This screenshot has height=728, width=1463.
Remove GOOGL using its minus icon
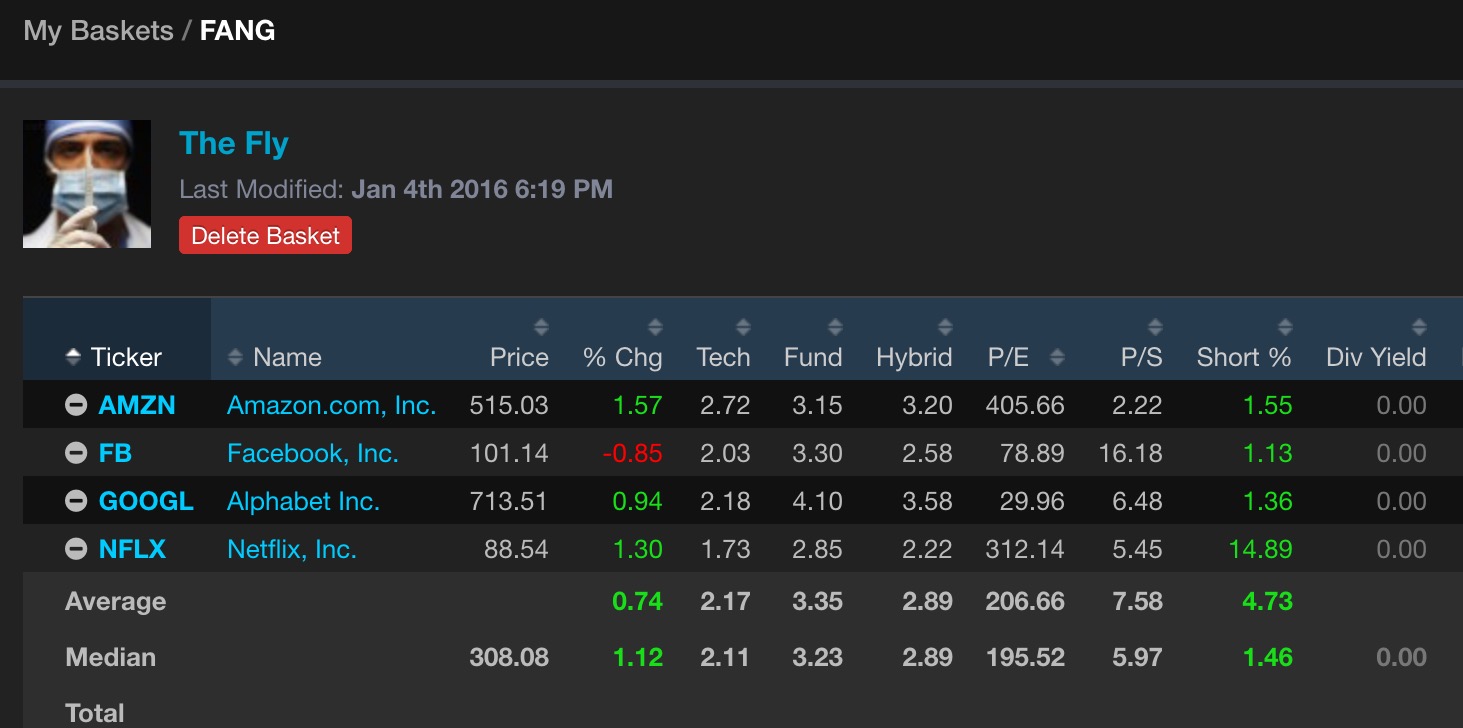click(76, 501)
